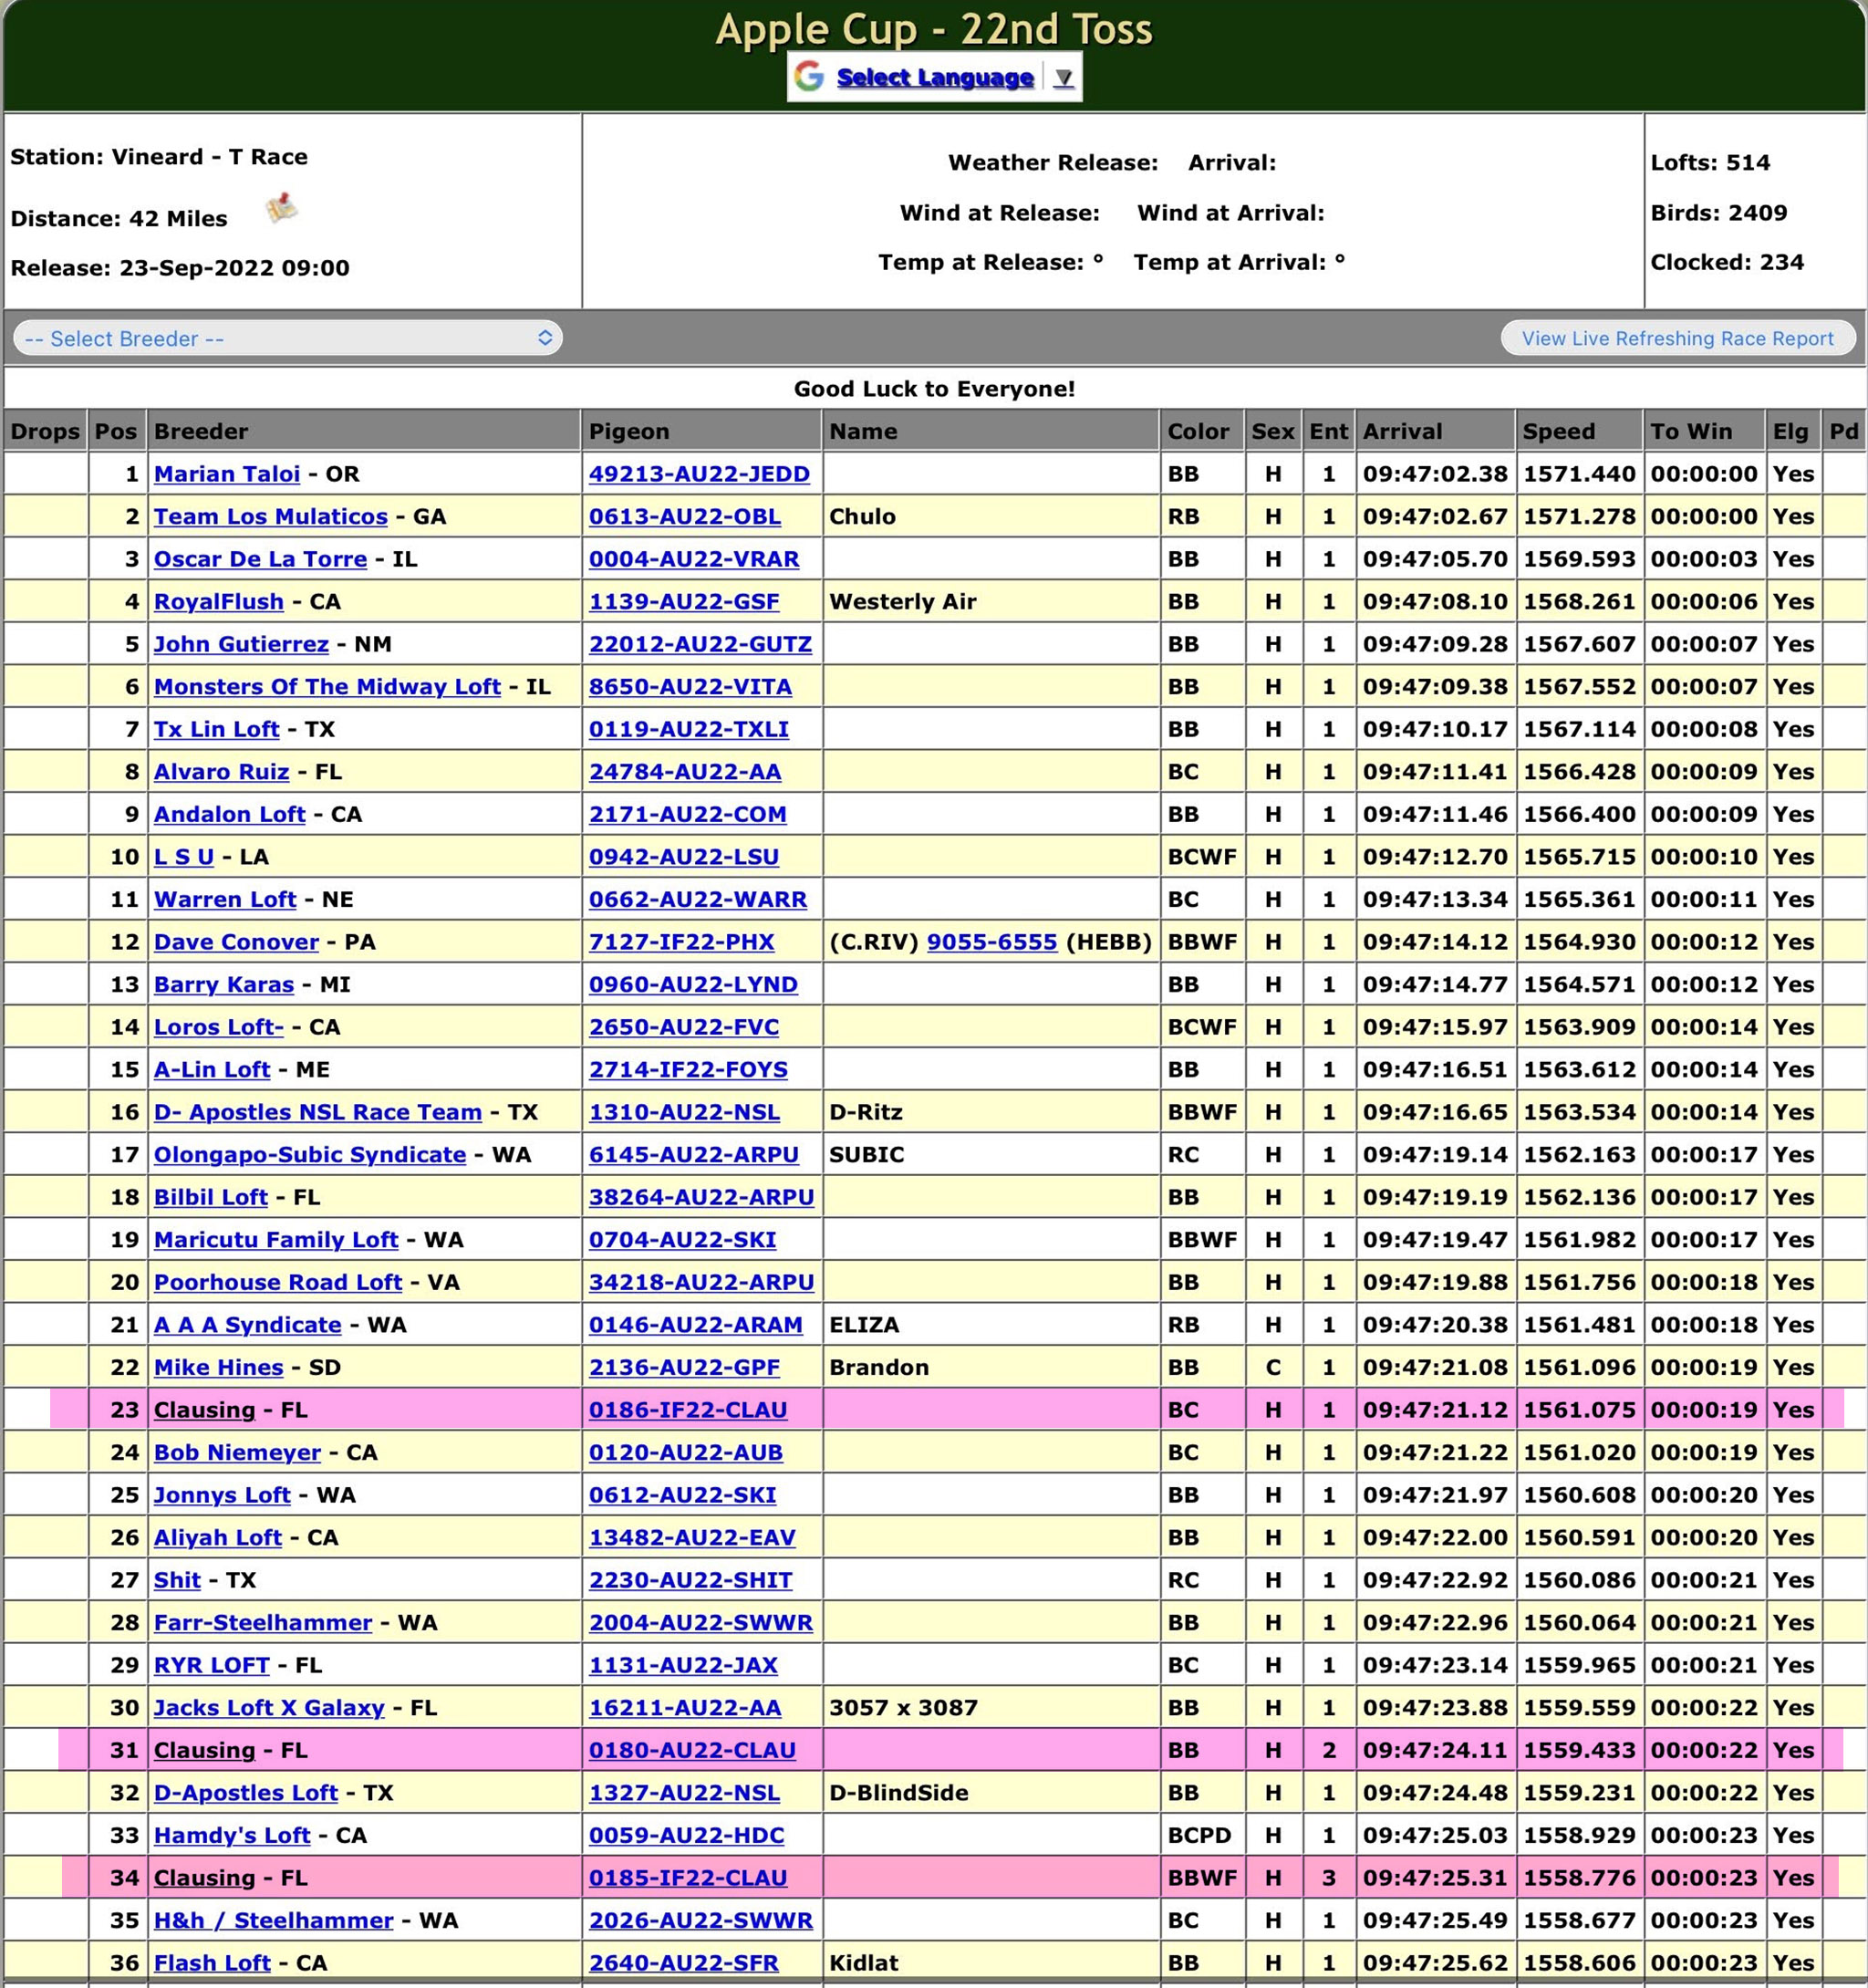The width and height of the screenshot is (1868, 1988).
Task: Click the Google logo icon in translate widget
Action: 809,77
